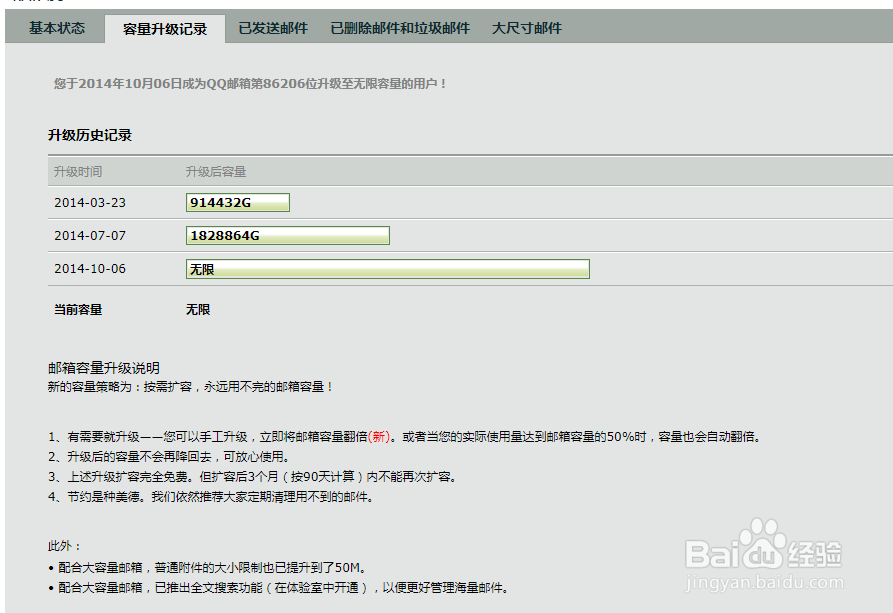Screen dimensions: 893x613
Task: Open the 已发送邮件 tab
Action: pos(273,28)
